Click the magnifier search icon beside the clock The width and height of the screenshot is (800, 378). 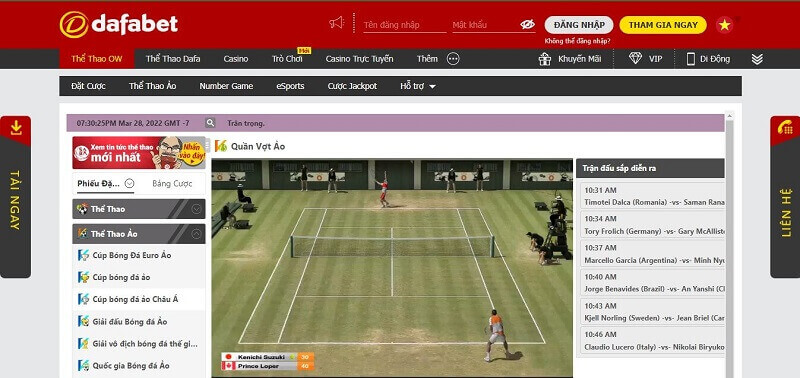coord(210,123)
